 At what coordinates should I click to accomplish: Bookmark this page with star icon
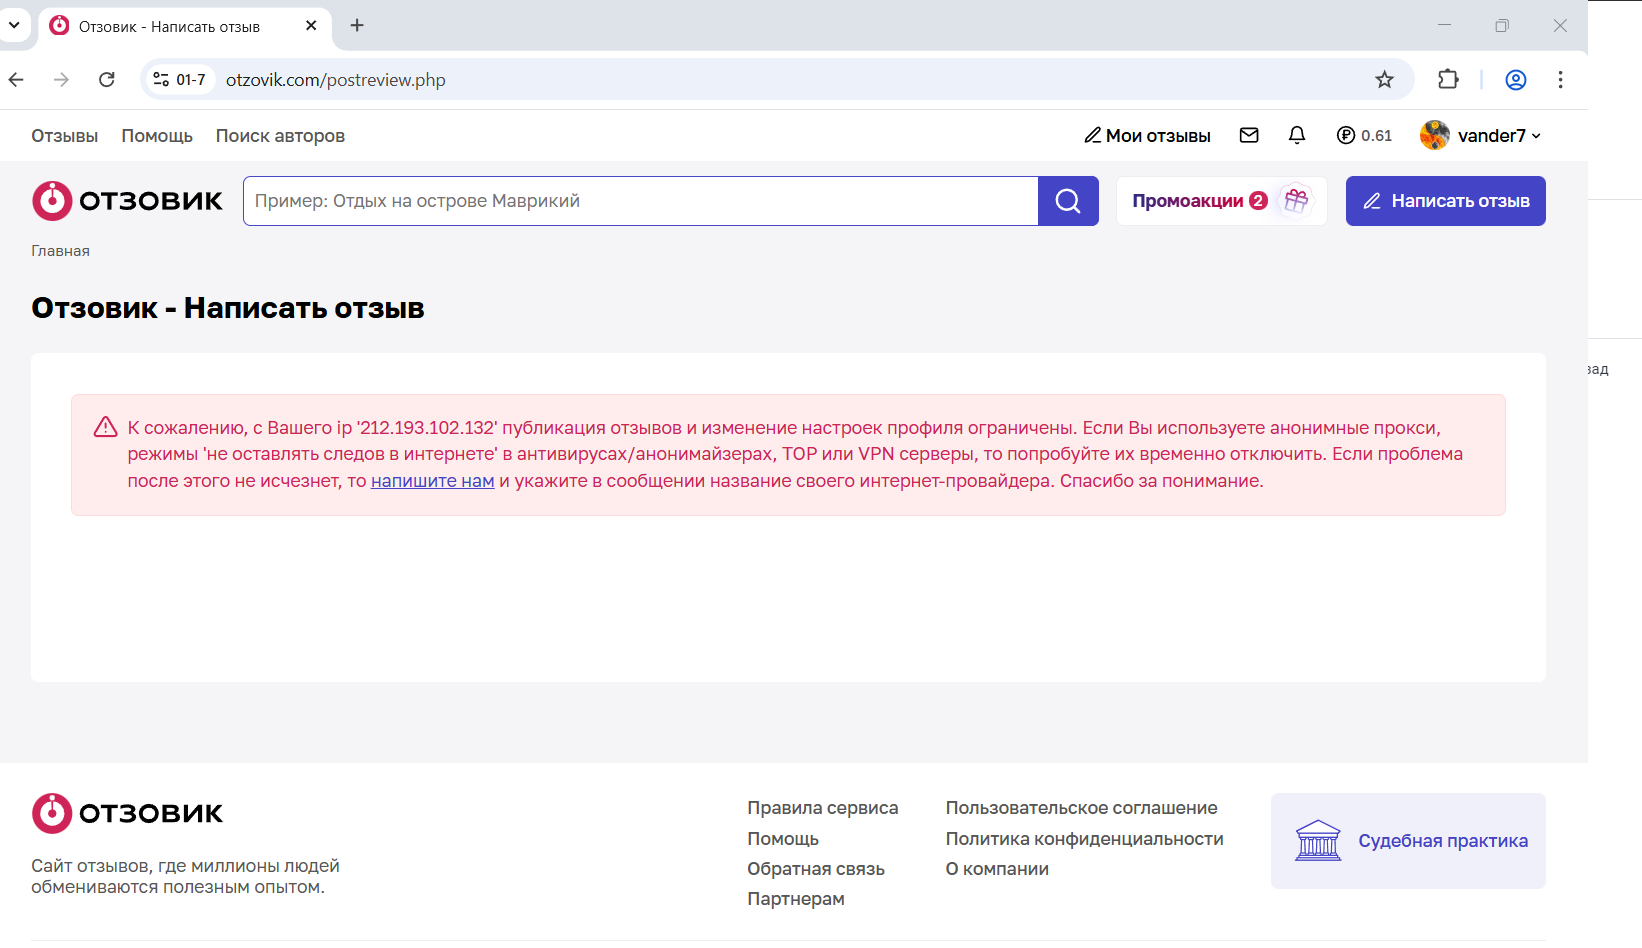pyautogui.click(x=1384, y=80)
